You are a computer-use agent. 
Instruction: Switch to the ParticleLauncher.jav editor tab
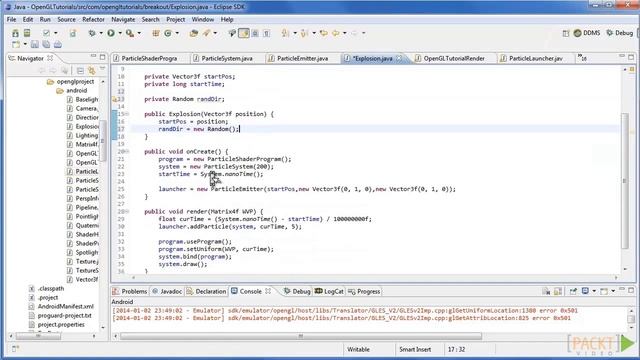tap(535, 58)
